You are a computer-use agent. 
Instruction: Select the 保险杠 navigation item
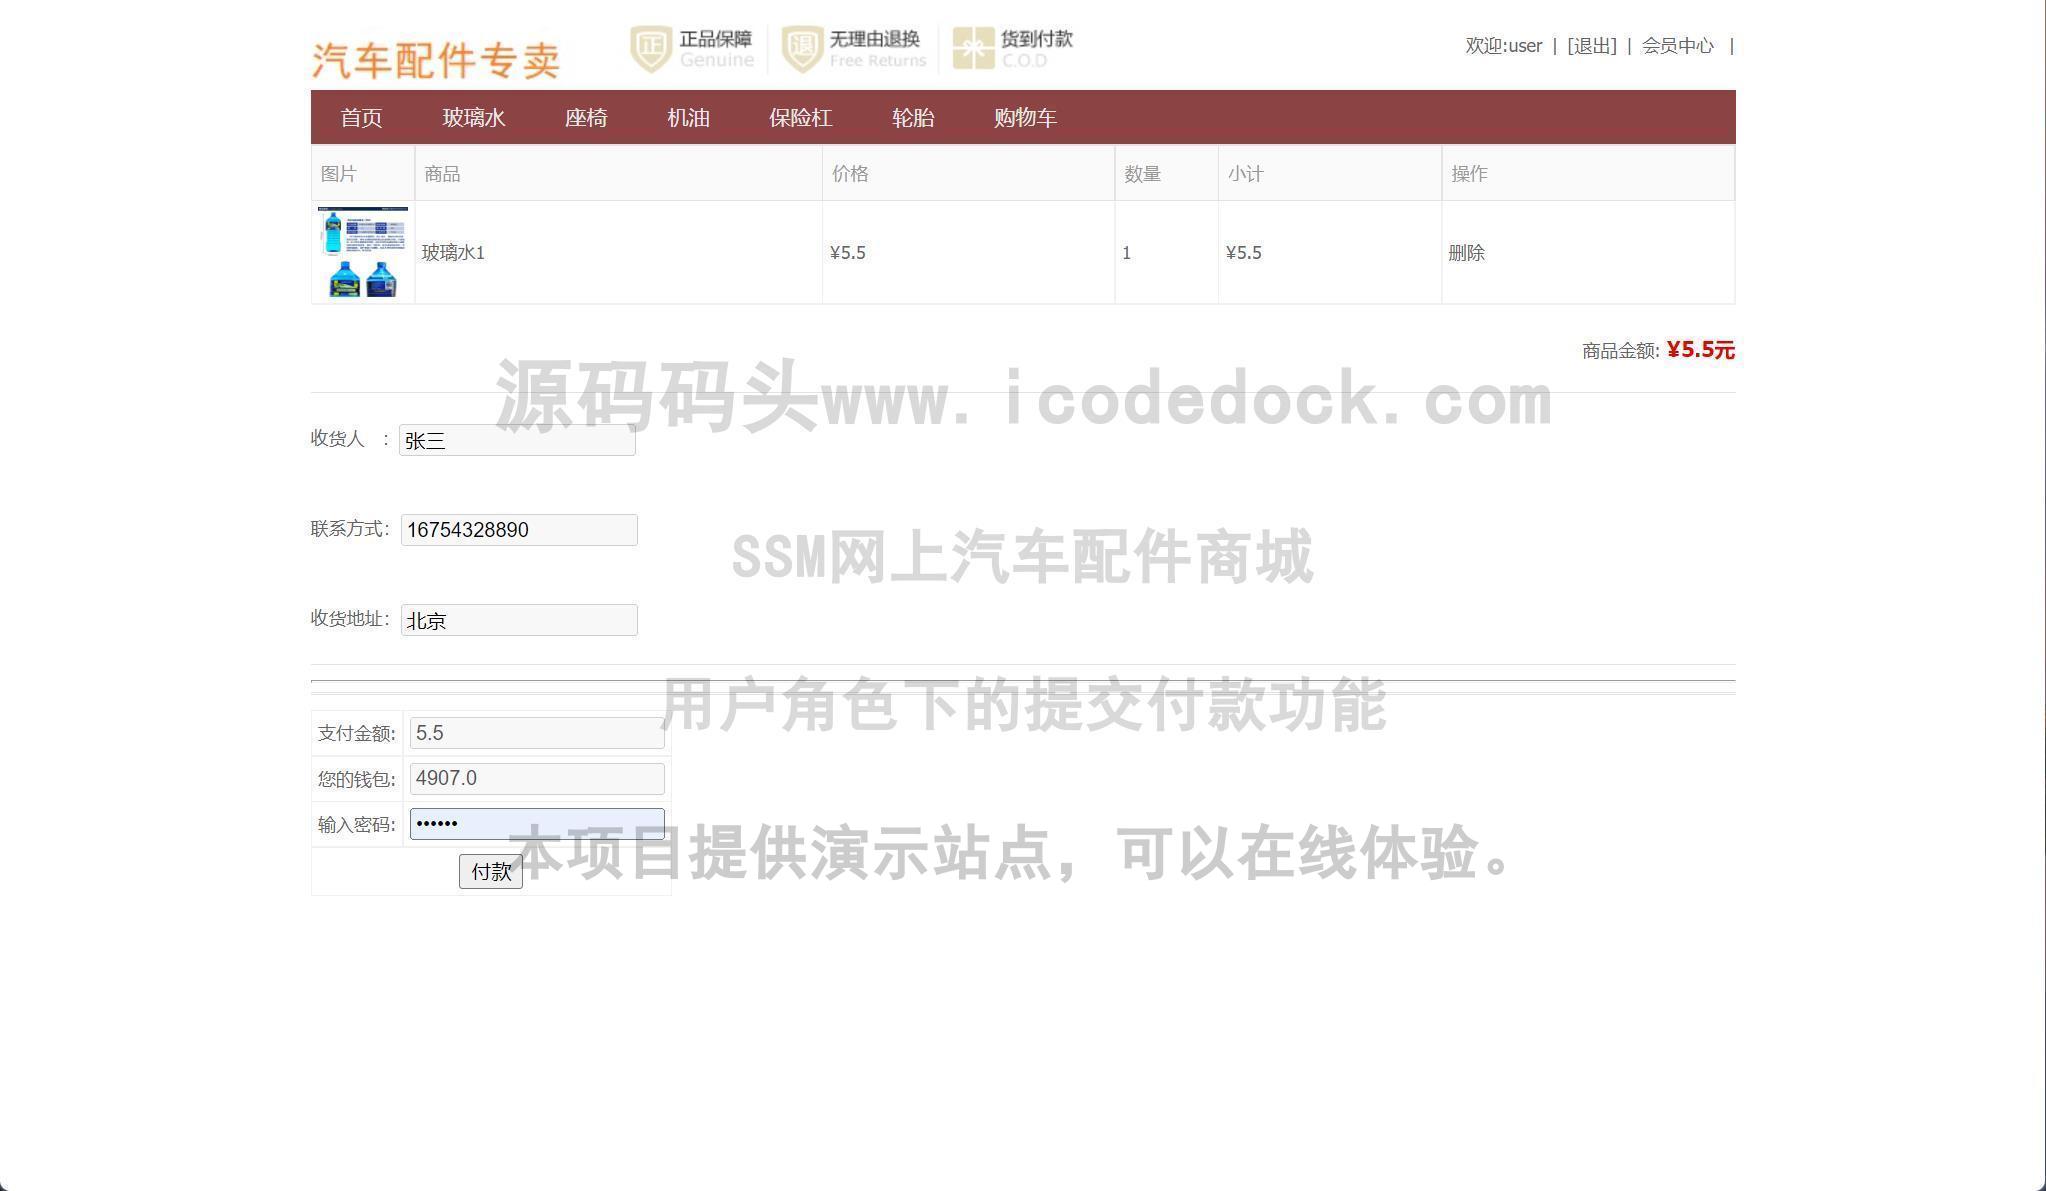(800, 118)
